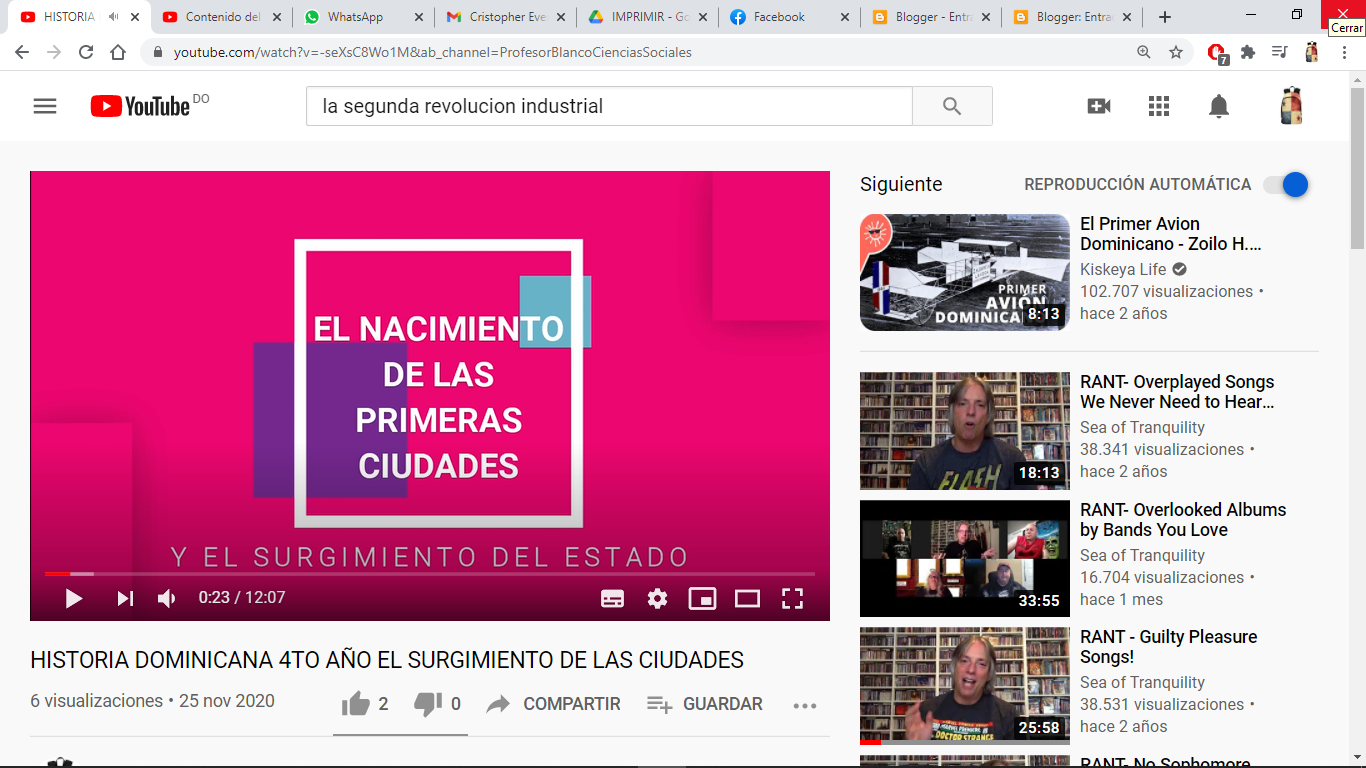Toggle subtitles on the player
The height and width of the screenshot is (768, 1366).
(612, 598)
